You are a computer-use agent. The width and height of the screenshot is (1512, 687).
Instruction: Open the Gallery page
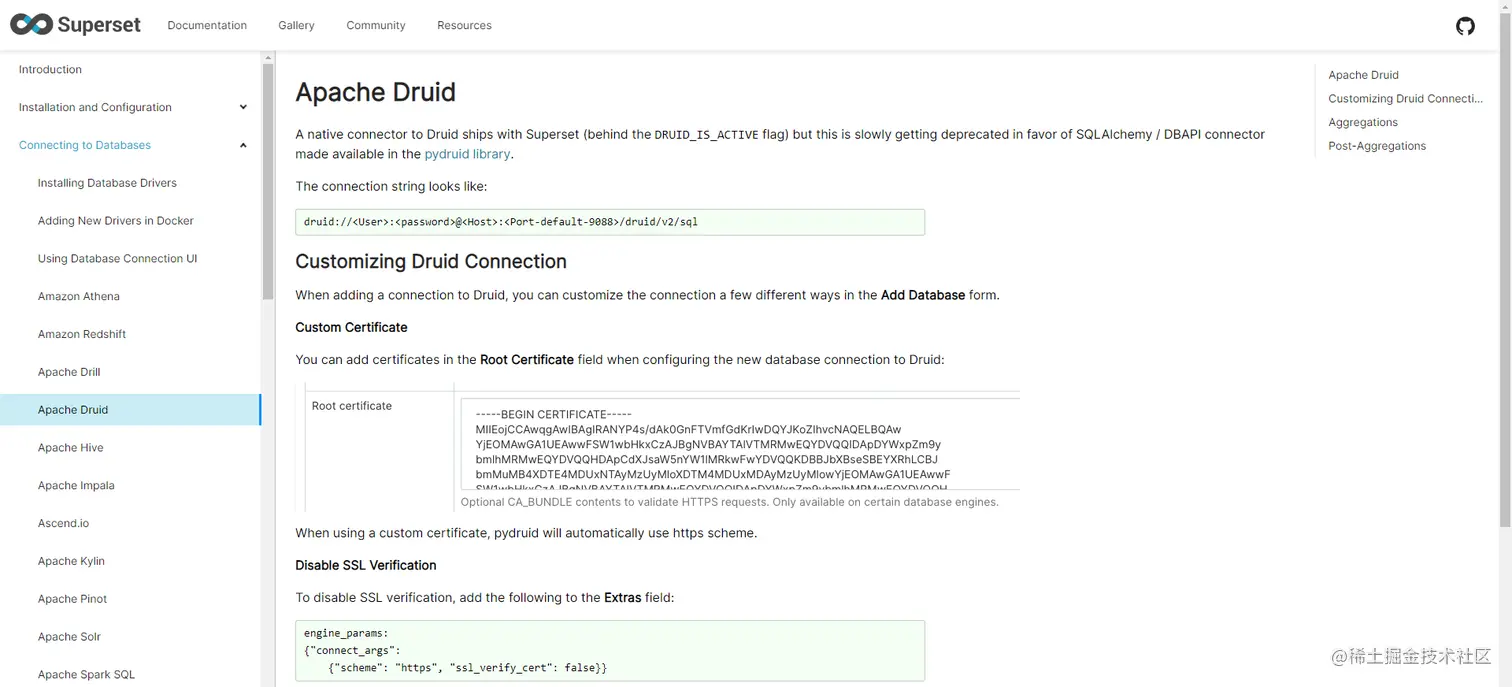click(x=296, y=26)
